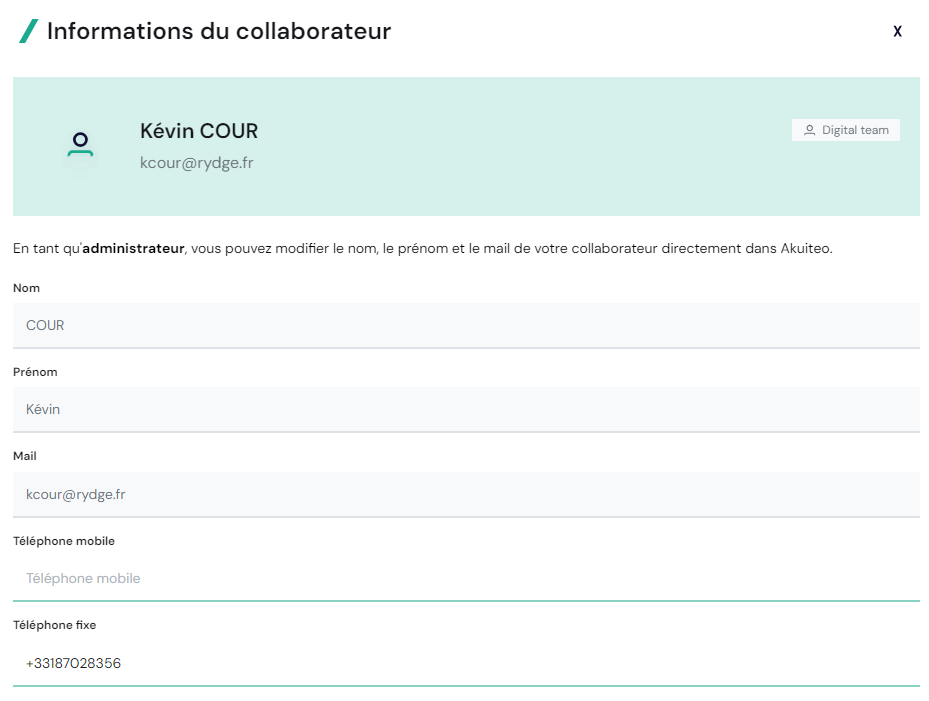Image resolution: width=929 pixels, height=701 pixels.
Task: Click the Prénom field label
Action: tap(35, 372)
